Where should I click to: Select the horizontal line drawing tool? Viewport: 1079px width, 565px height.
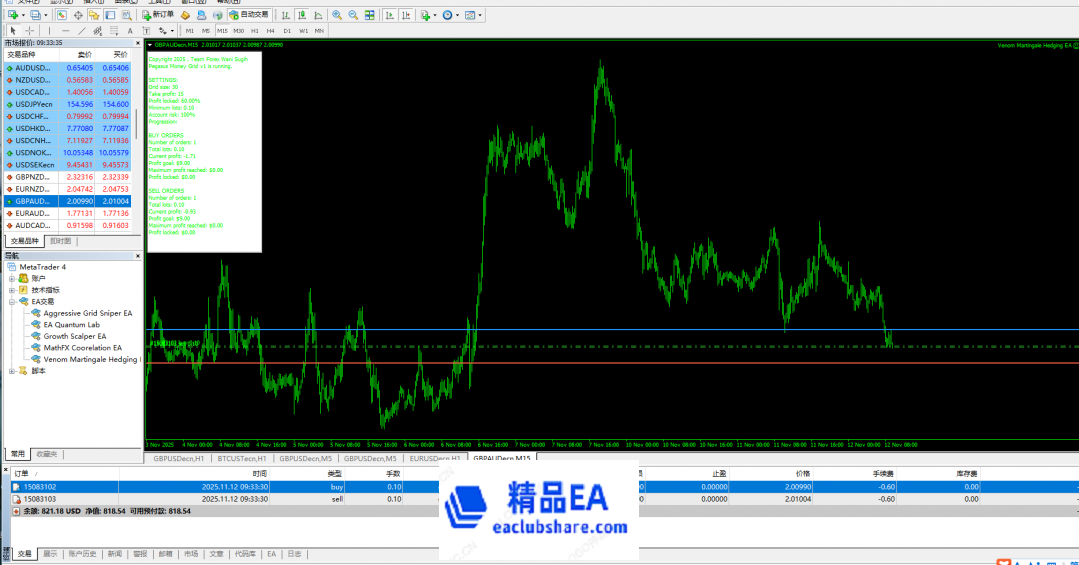pyautogui.click(x=63, y=31)
